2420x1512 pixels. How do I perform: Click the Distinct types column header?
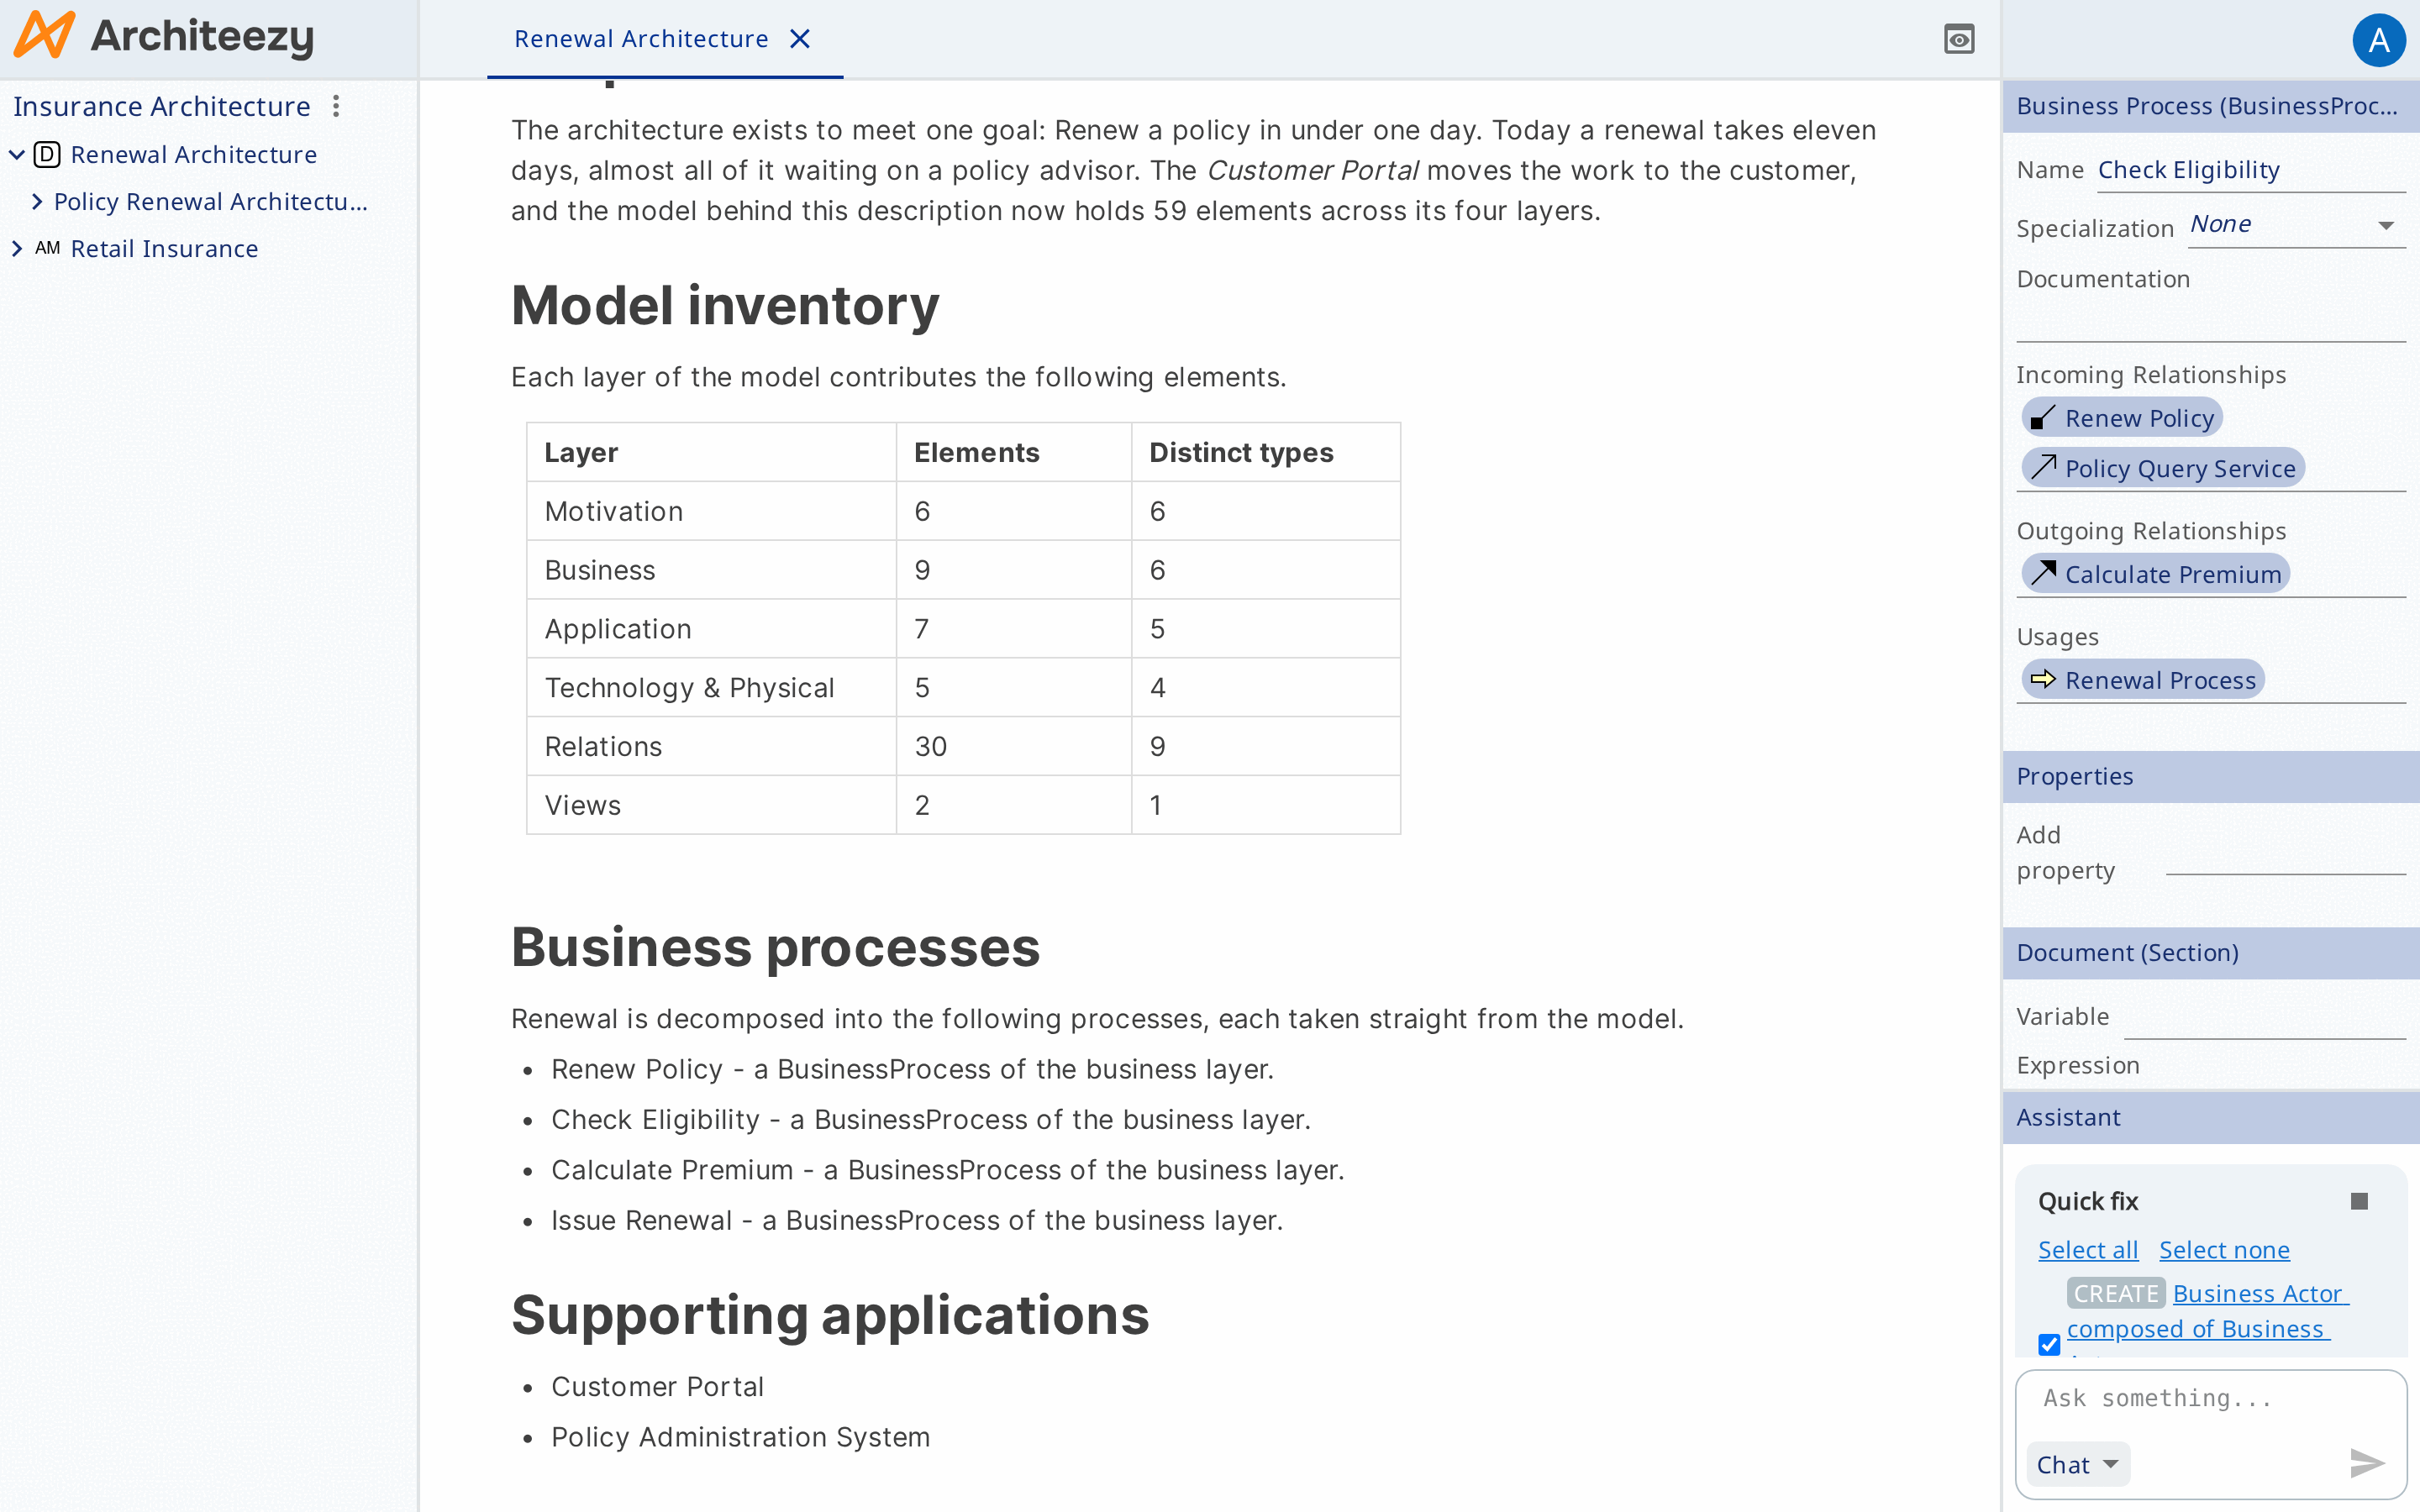click(1241, 452)
